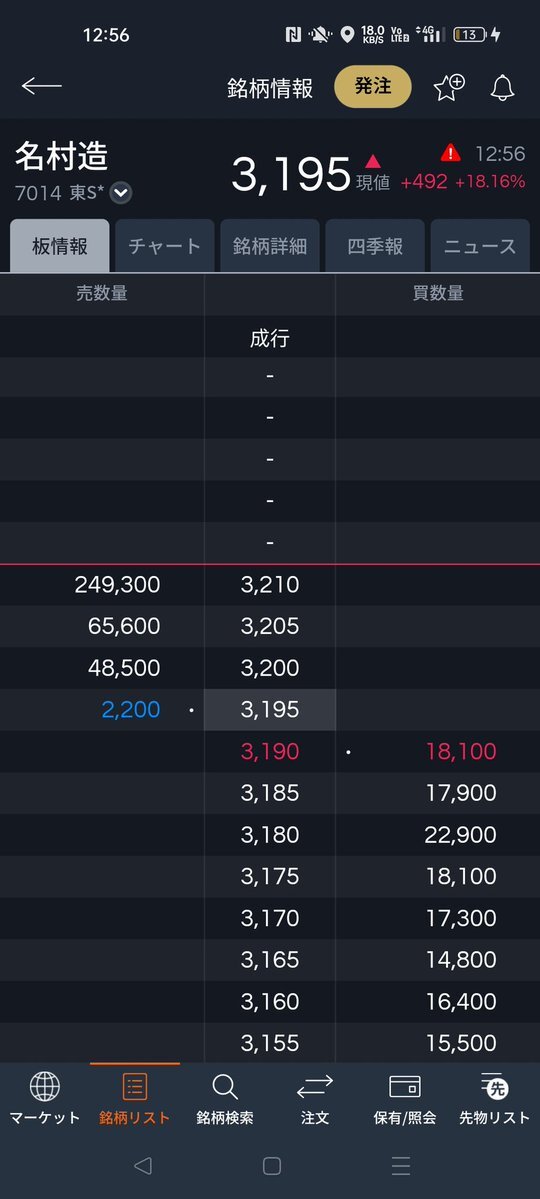
Task: Open マーケット globe icon
Action: (44, 1086)
